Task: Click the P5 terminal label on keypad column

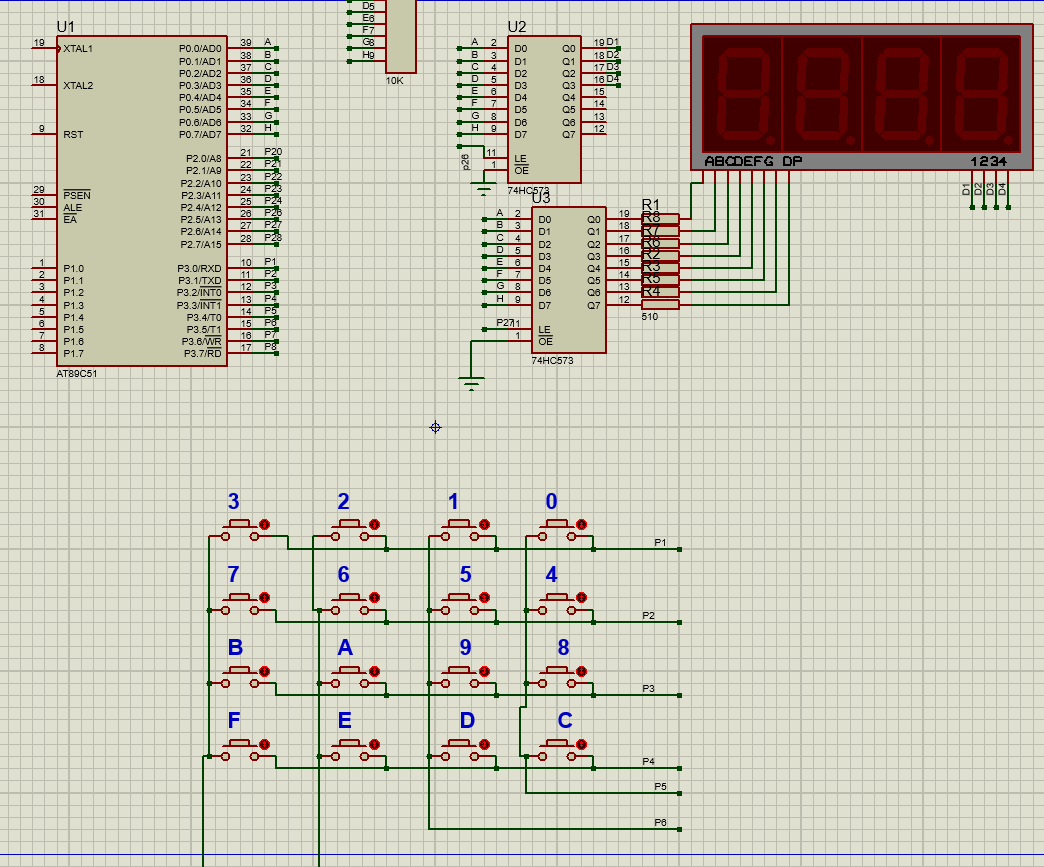Action: (x=660, y=786)
